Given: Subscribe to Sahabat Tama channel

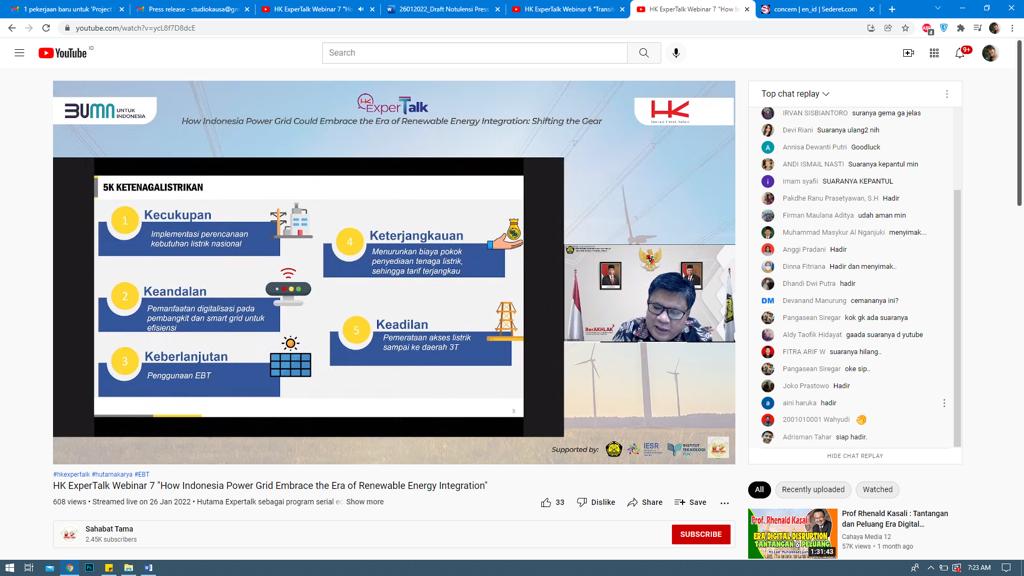Looking at the screenshot, I should (x=700, y=534).
